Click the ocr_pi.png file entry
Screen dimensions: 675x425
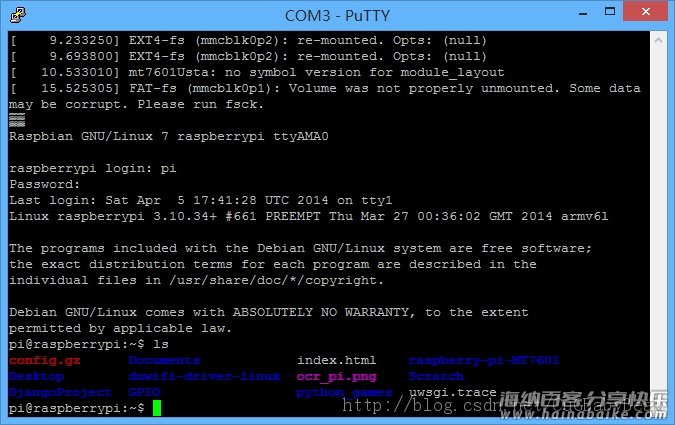tap(336, 376)
